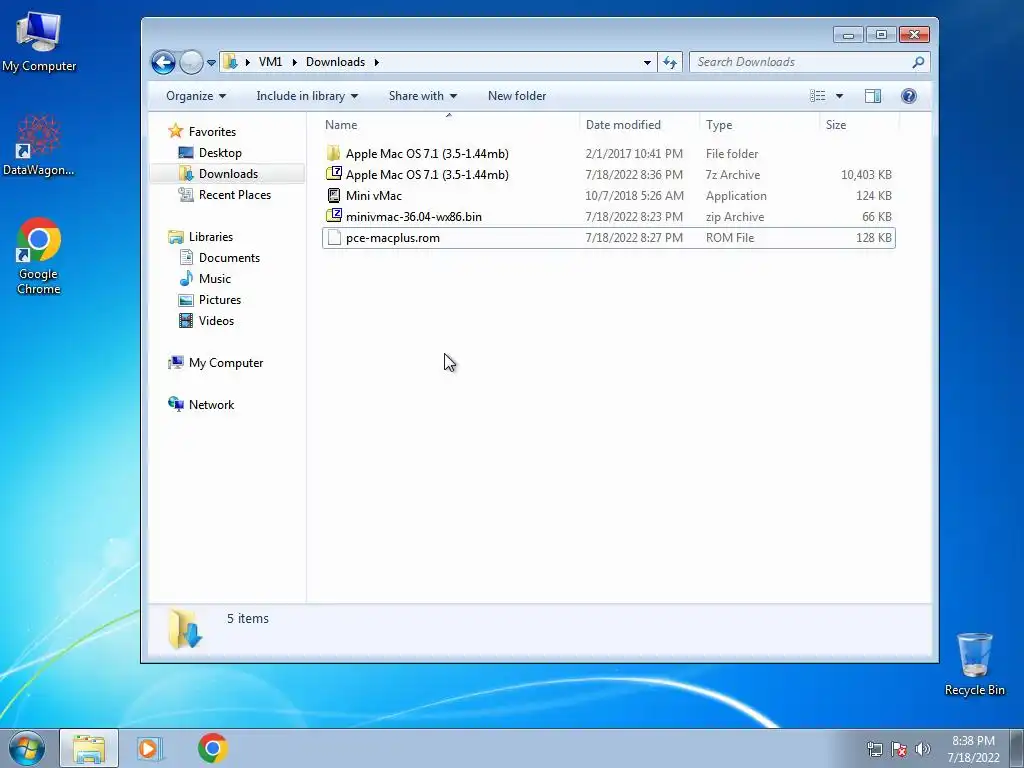Select My Computer desktop icon

[39, 41]
